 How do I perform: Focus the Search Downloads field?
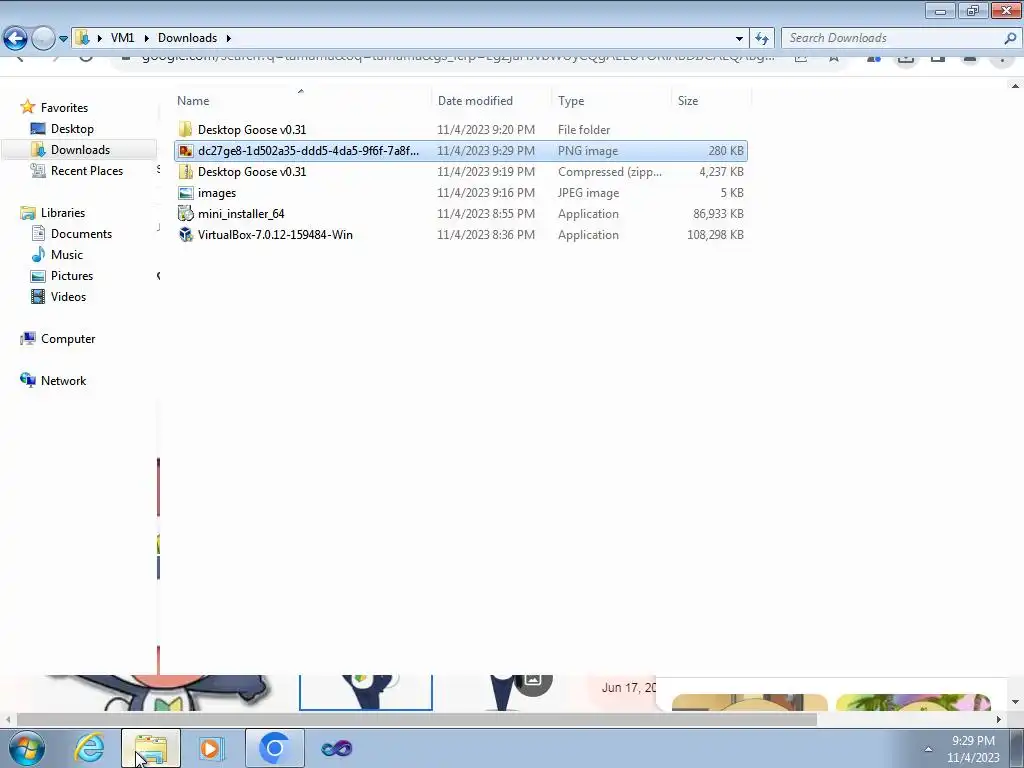pos(892,38)
